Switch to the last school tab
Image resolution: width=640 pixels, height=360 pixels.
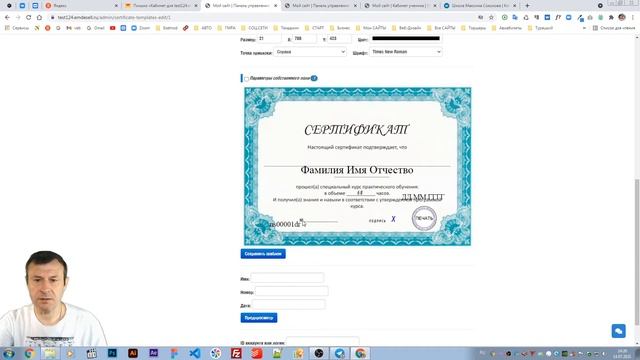pos(480,6)
